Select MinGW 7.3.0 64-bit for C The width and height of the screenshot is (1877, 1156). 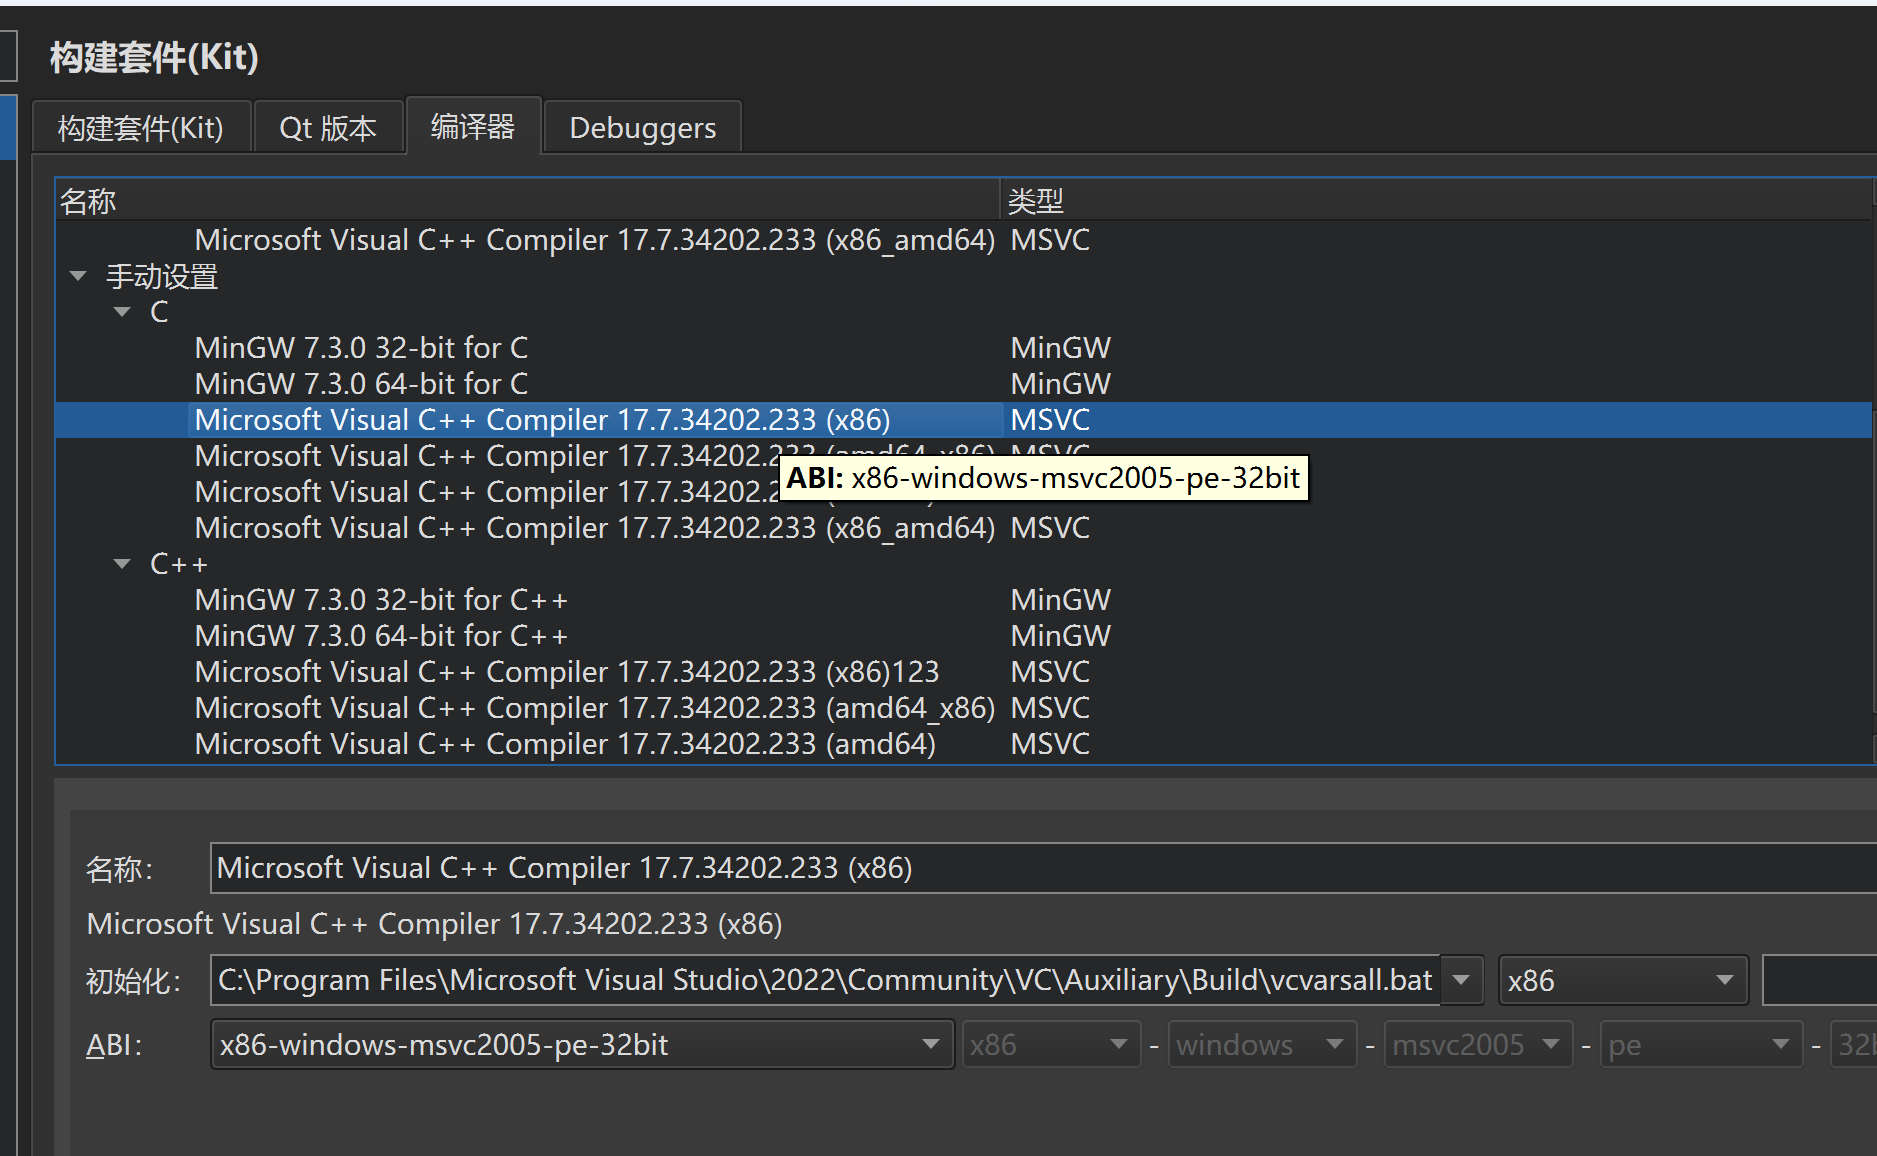coord(361,384)
